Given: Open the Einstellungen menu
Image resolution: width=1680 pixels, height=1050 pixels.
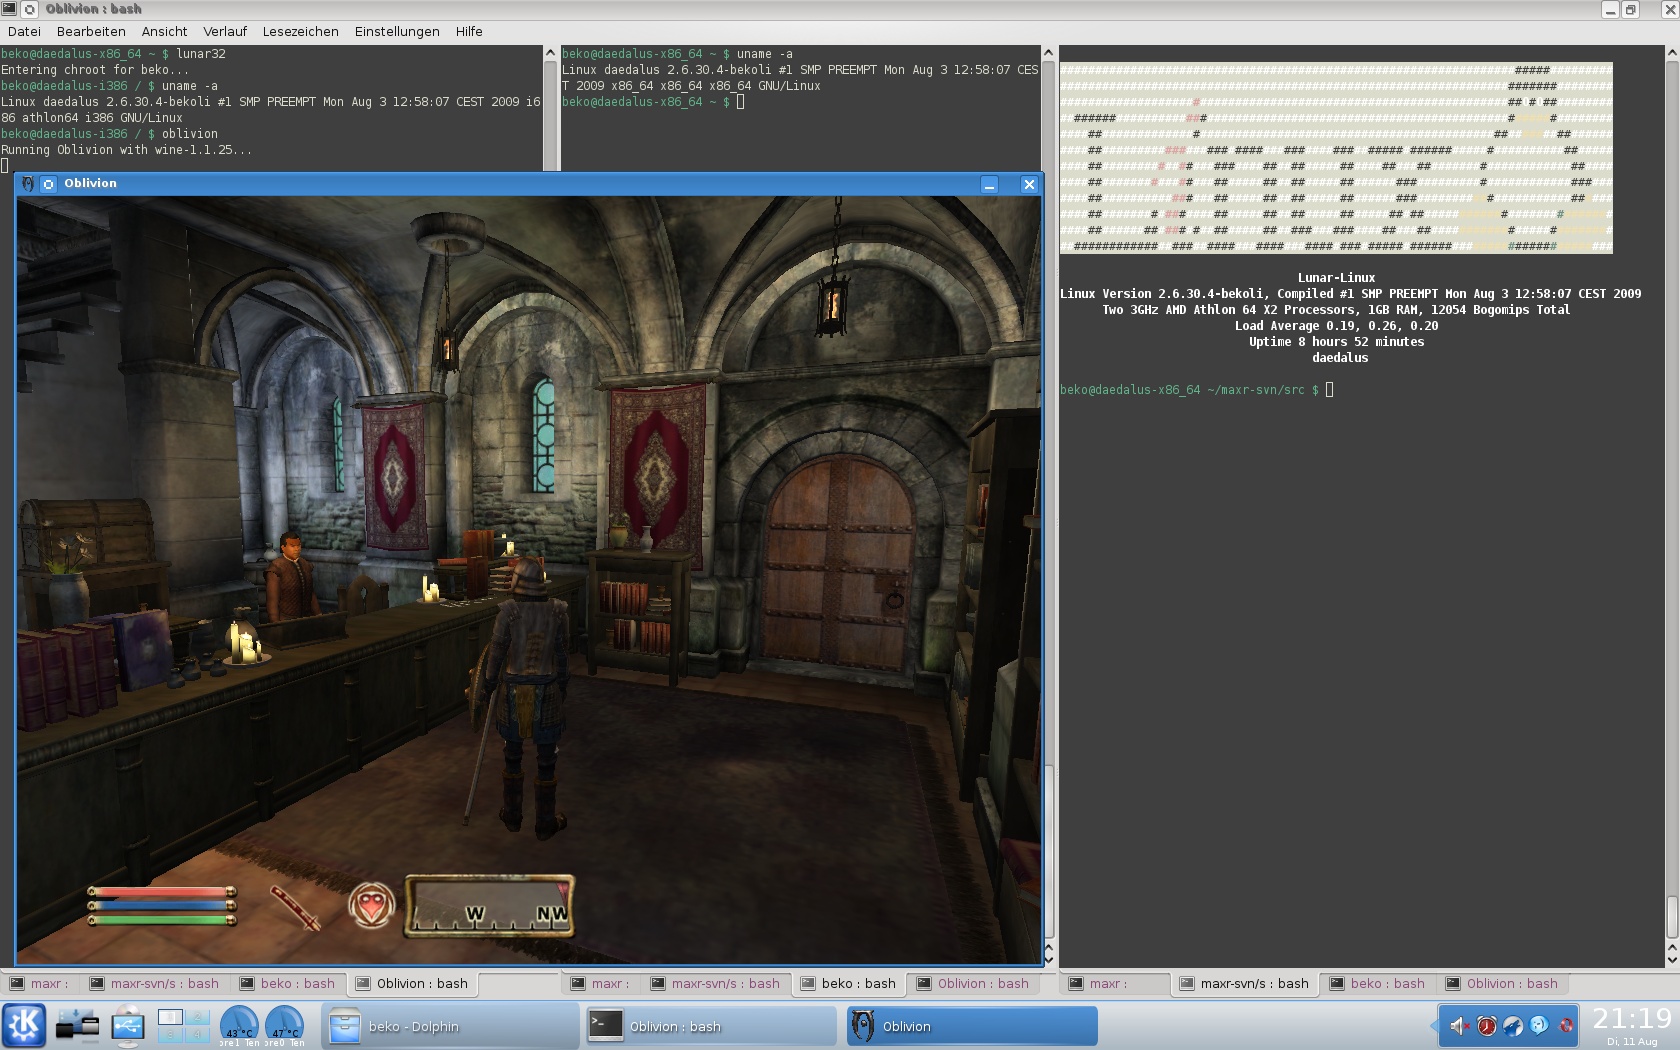Looking at the screenshot, I should point(397,31).
